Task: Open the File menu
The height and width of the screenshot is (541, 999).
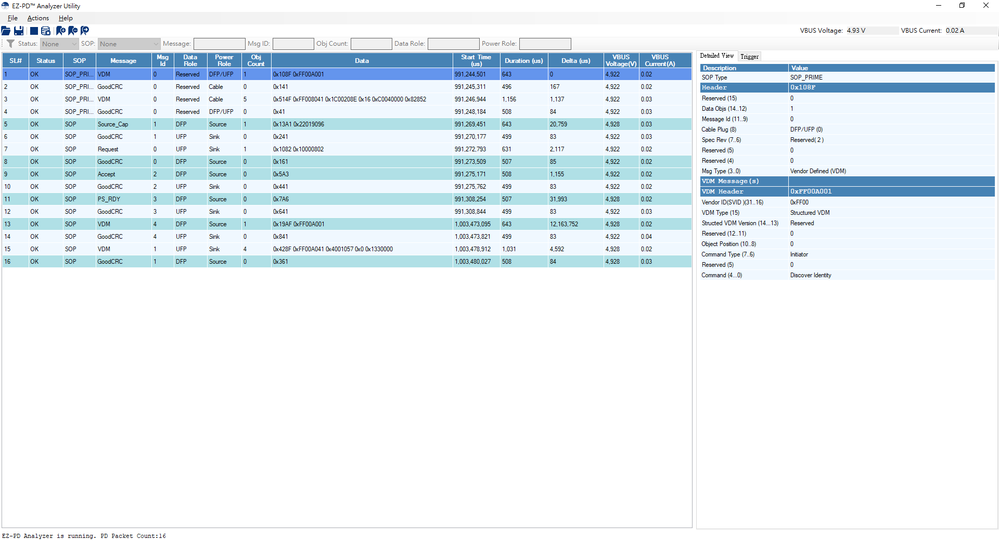Action: click(12, 18)
